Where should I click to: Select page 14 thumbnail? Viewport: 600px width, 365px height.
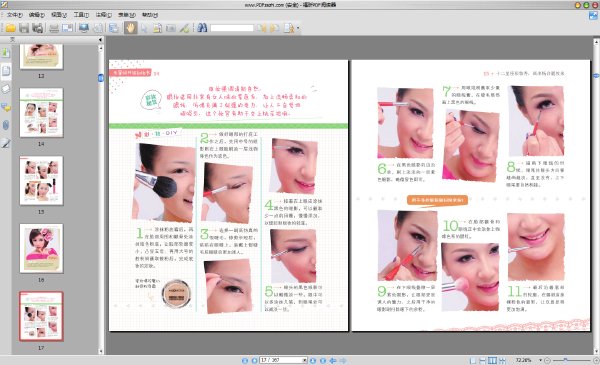[41, 112]
